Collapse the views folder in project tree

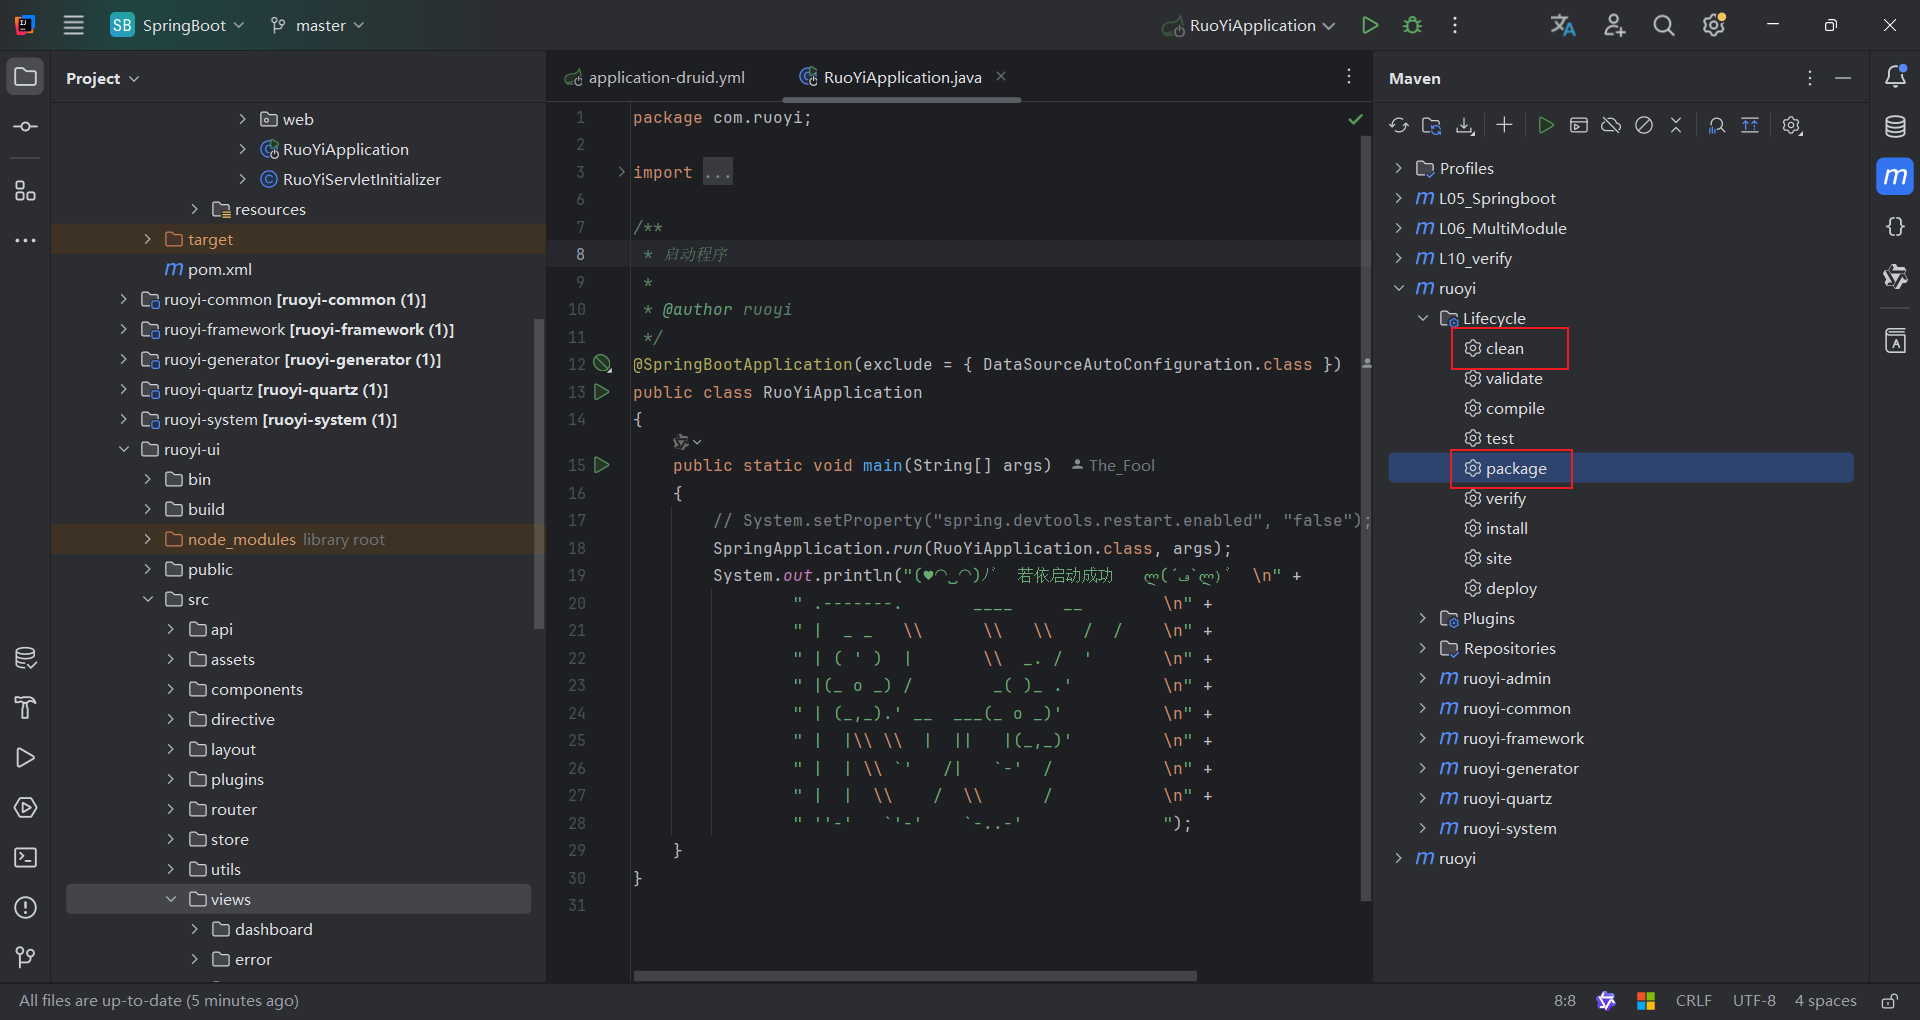click(171, 899)
